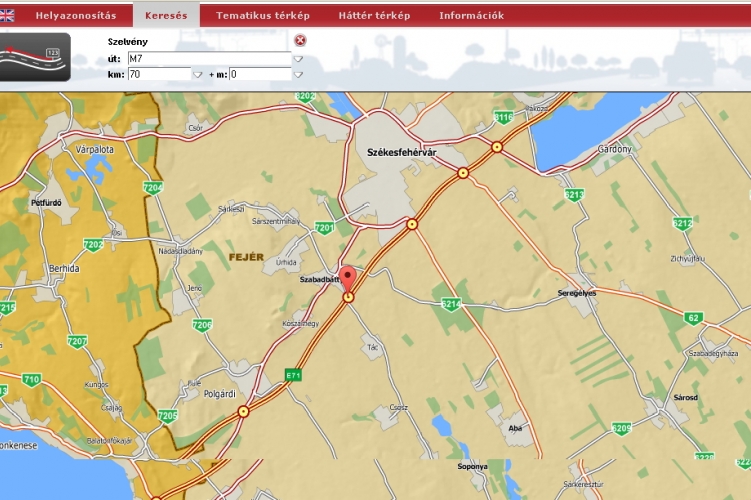Click the 7204 road shield
The height and width of the screenshot is (500, 751).
[152, 187]
